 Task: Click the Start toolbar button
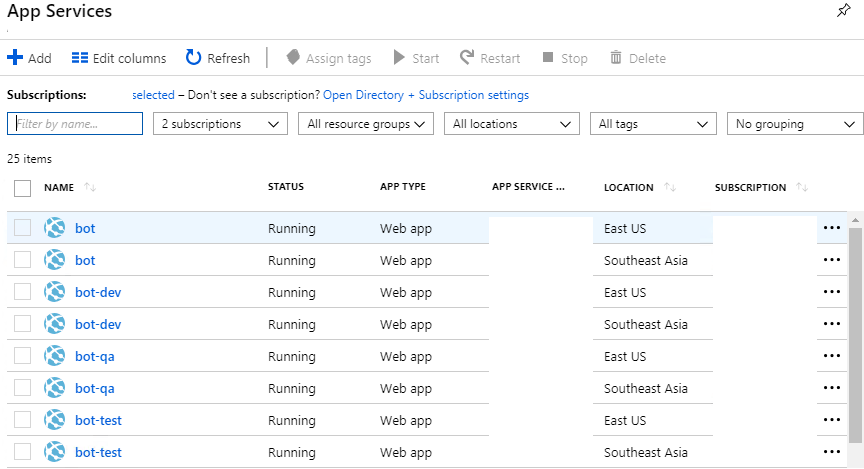pyautogui.click(x=417, y=58)
